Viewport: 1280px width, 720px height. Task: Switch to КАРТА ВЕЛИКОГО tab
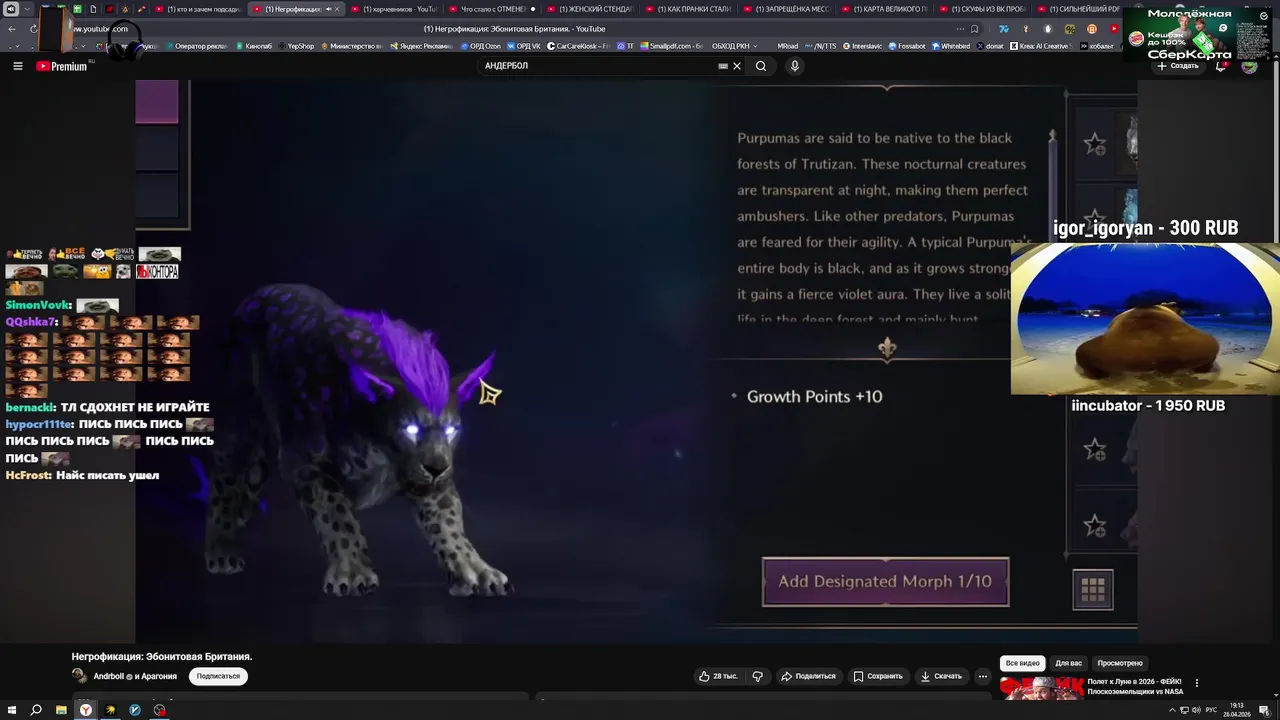(x=883, y=9)
